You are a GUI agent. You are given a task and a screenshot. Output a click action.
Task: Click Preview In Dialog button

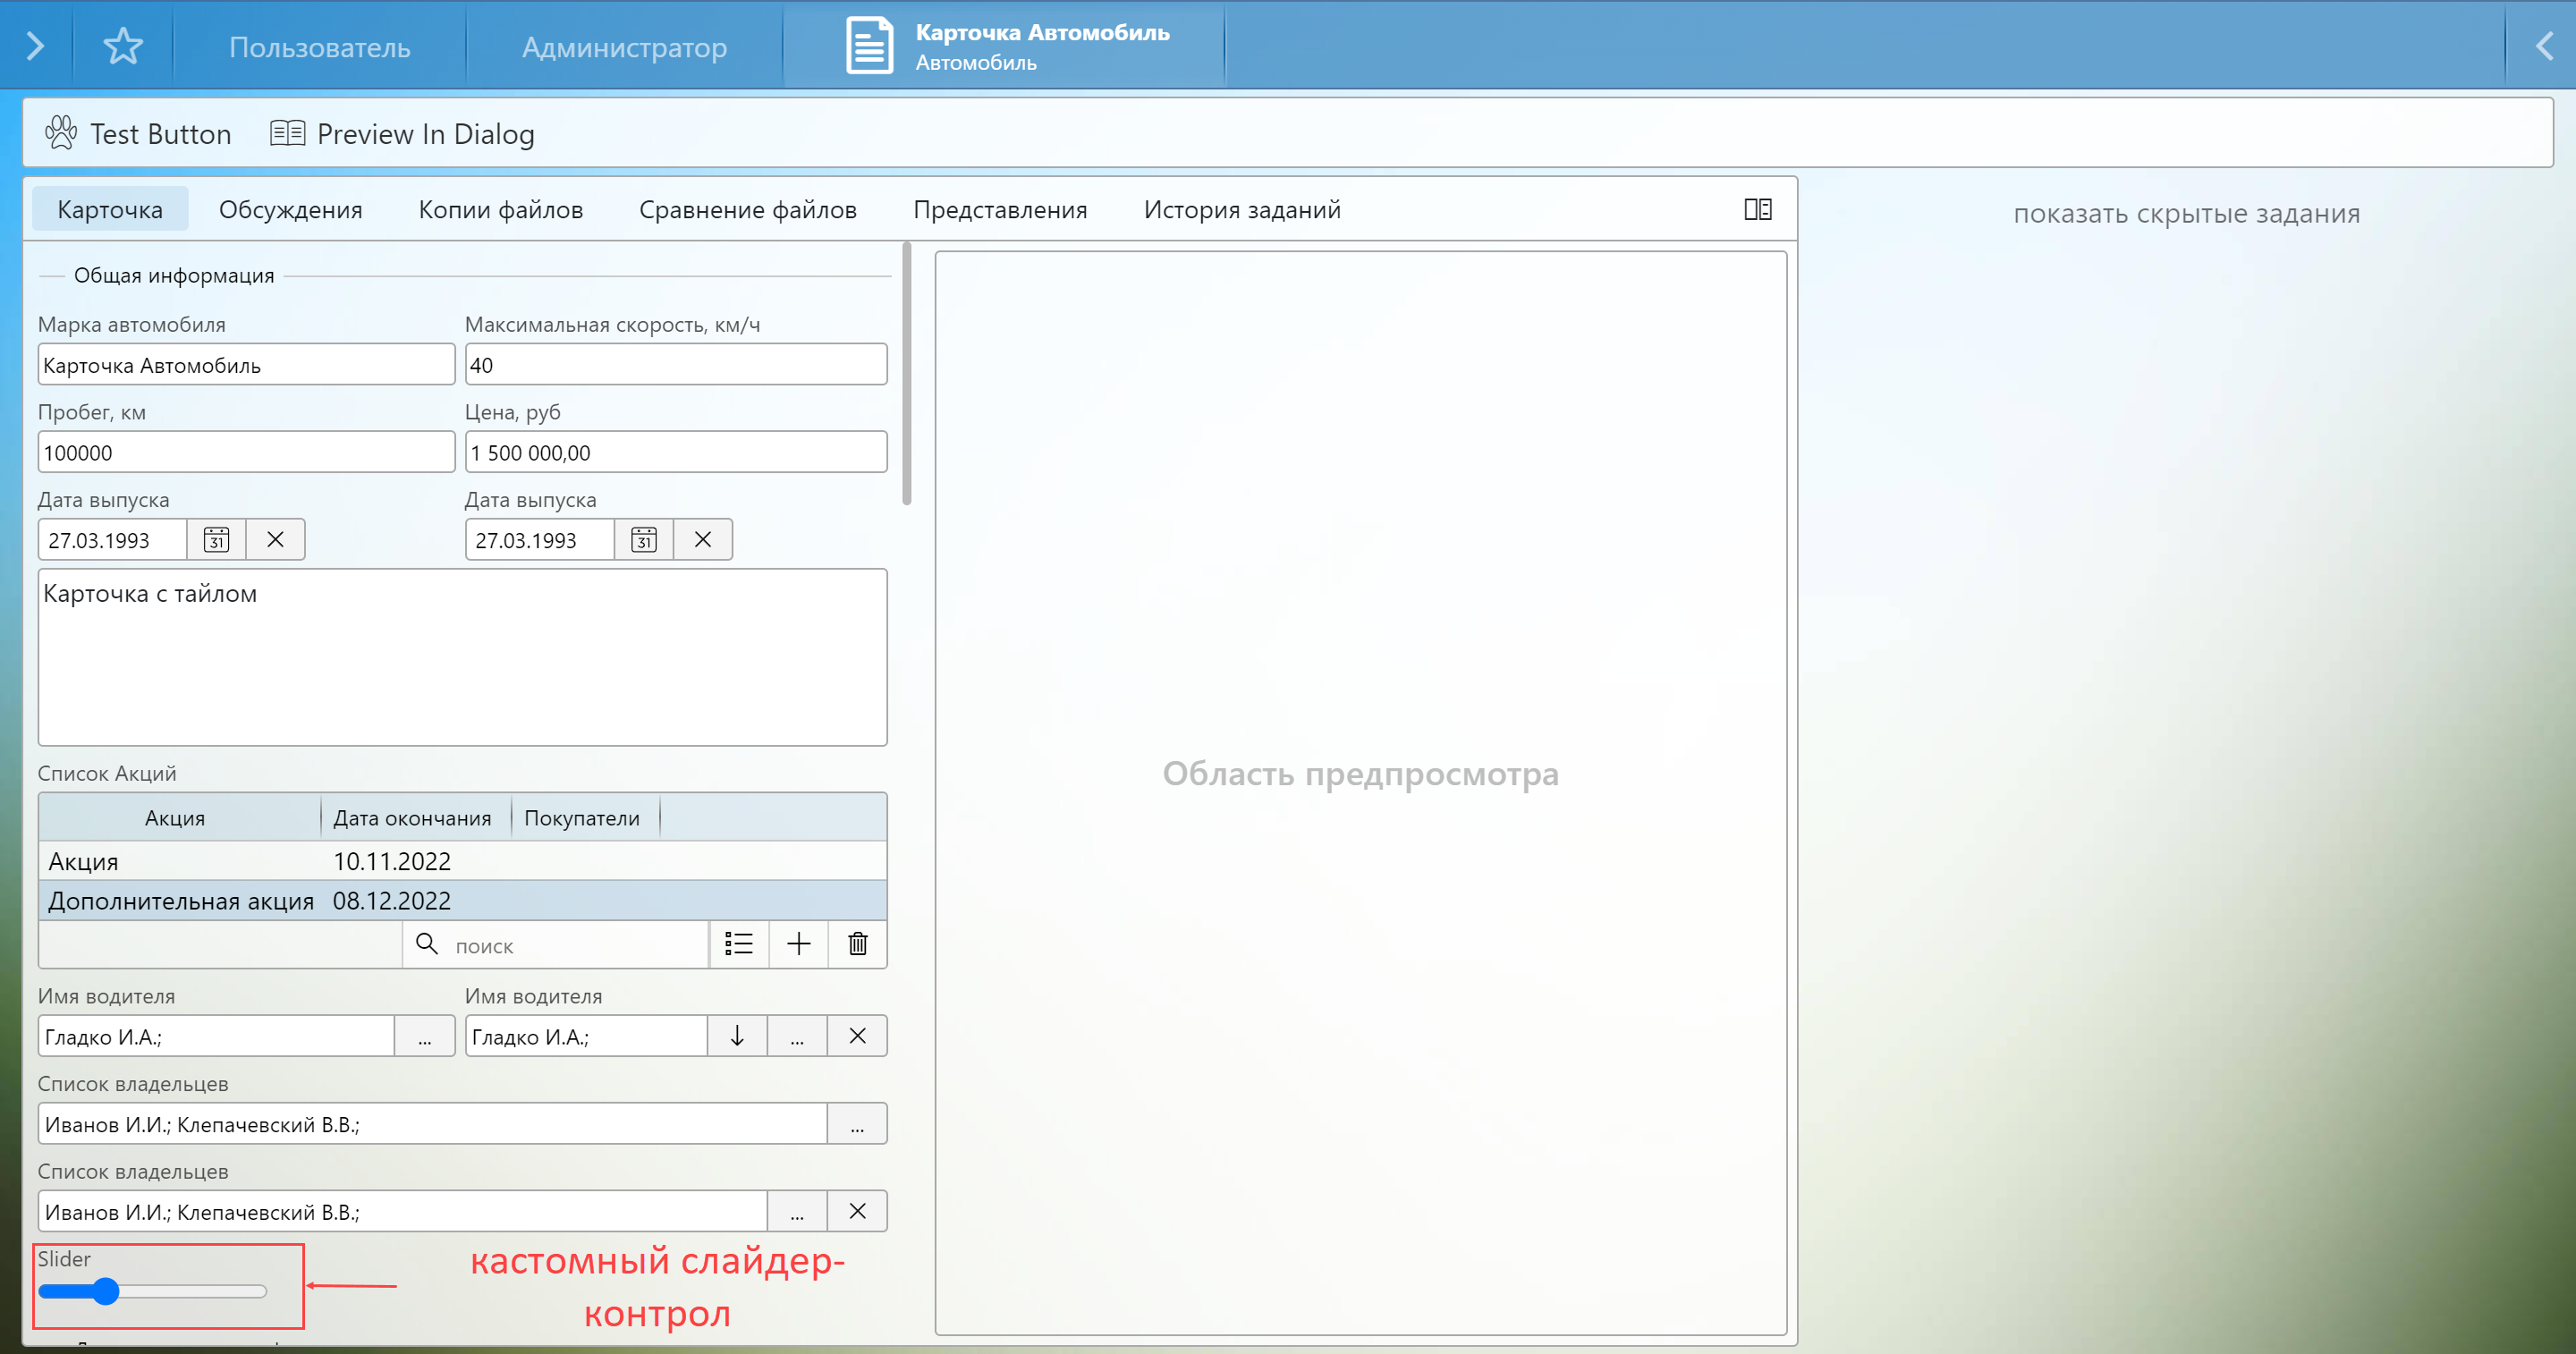point(403,133)
